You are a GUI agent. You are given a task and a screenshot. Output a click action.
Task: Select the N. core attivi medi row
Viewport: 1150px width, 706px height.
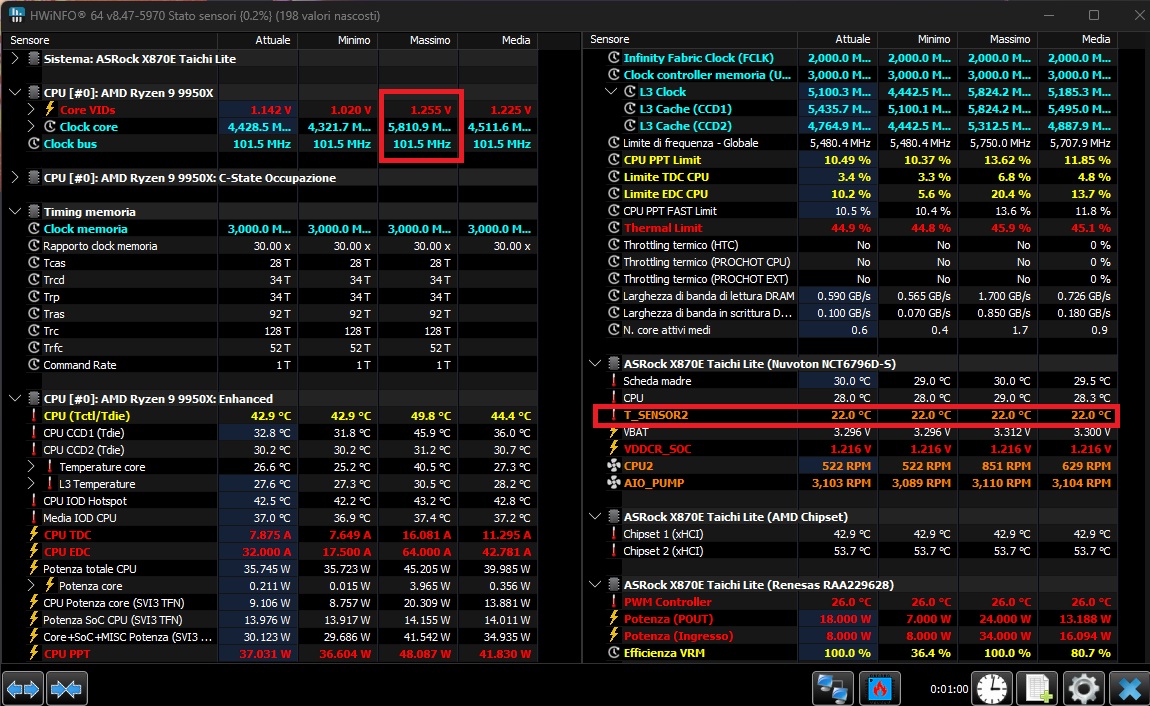pos(851,330)
